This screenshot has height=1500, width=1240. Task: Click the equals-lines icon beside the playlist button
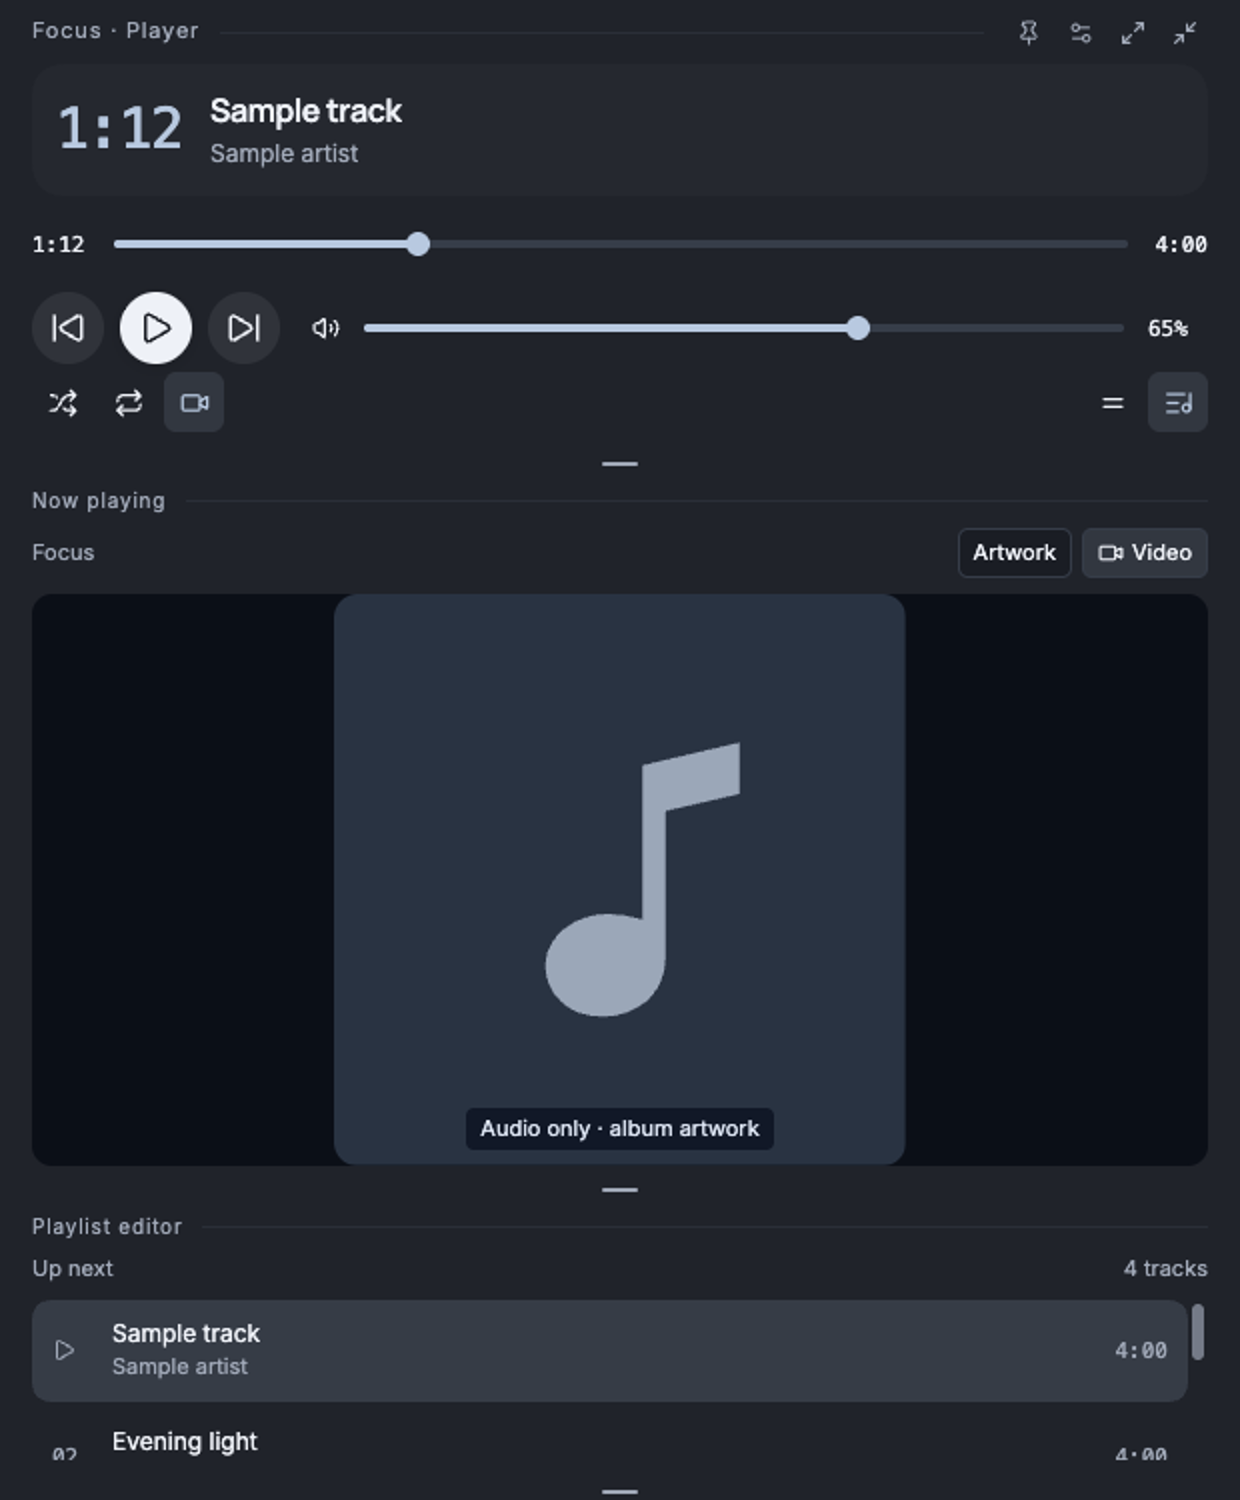(1112, 403)
